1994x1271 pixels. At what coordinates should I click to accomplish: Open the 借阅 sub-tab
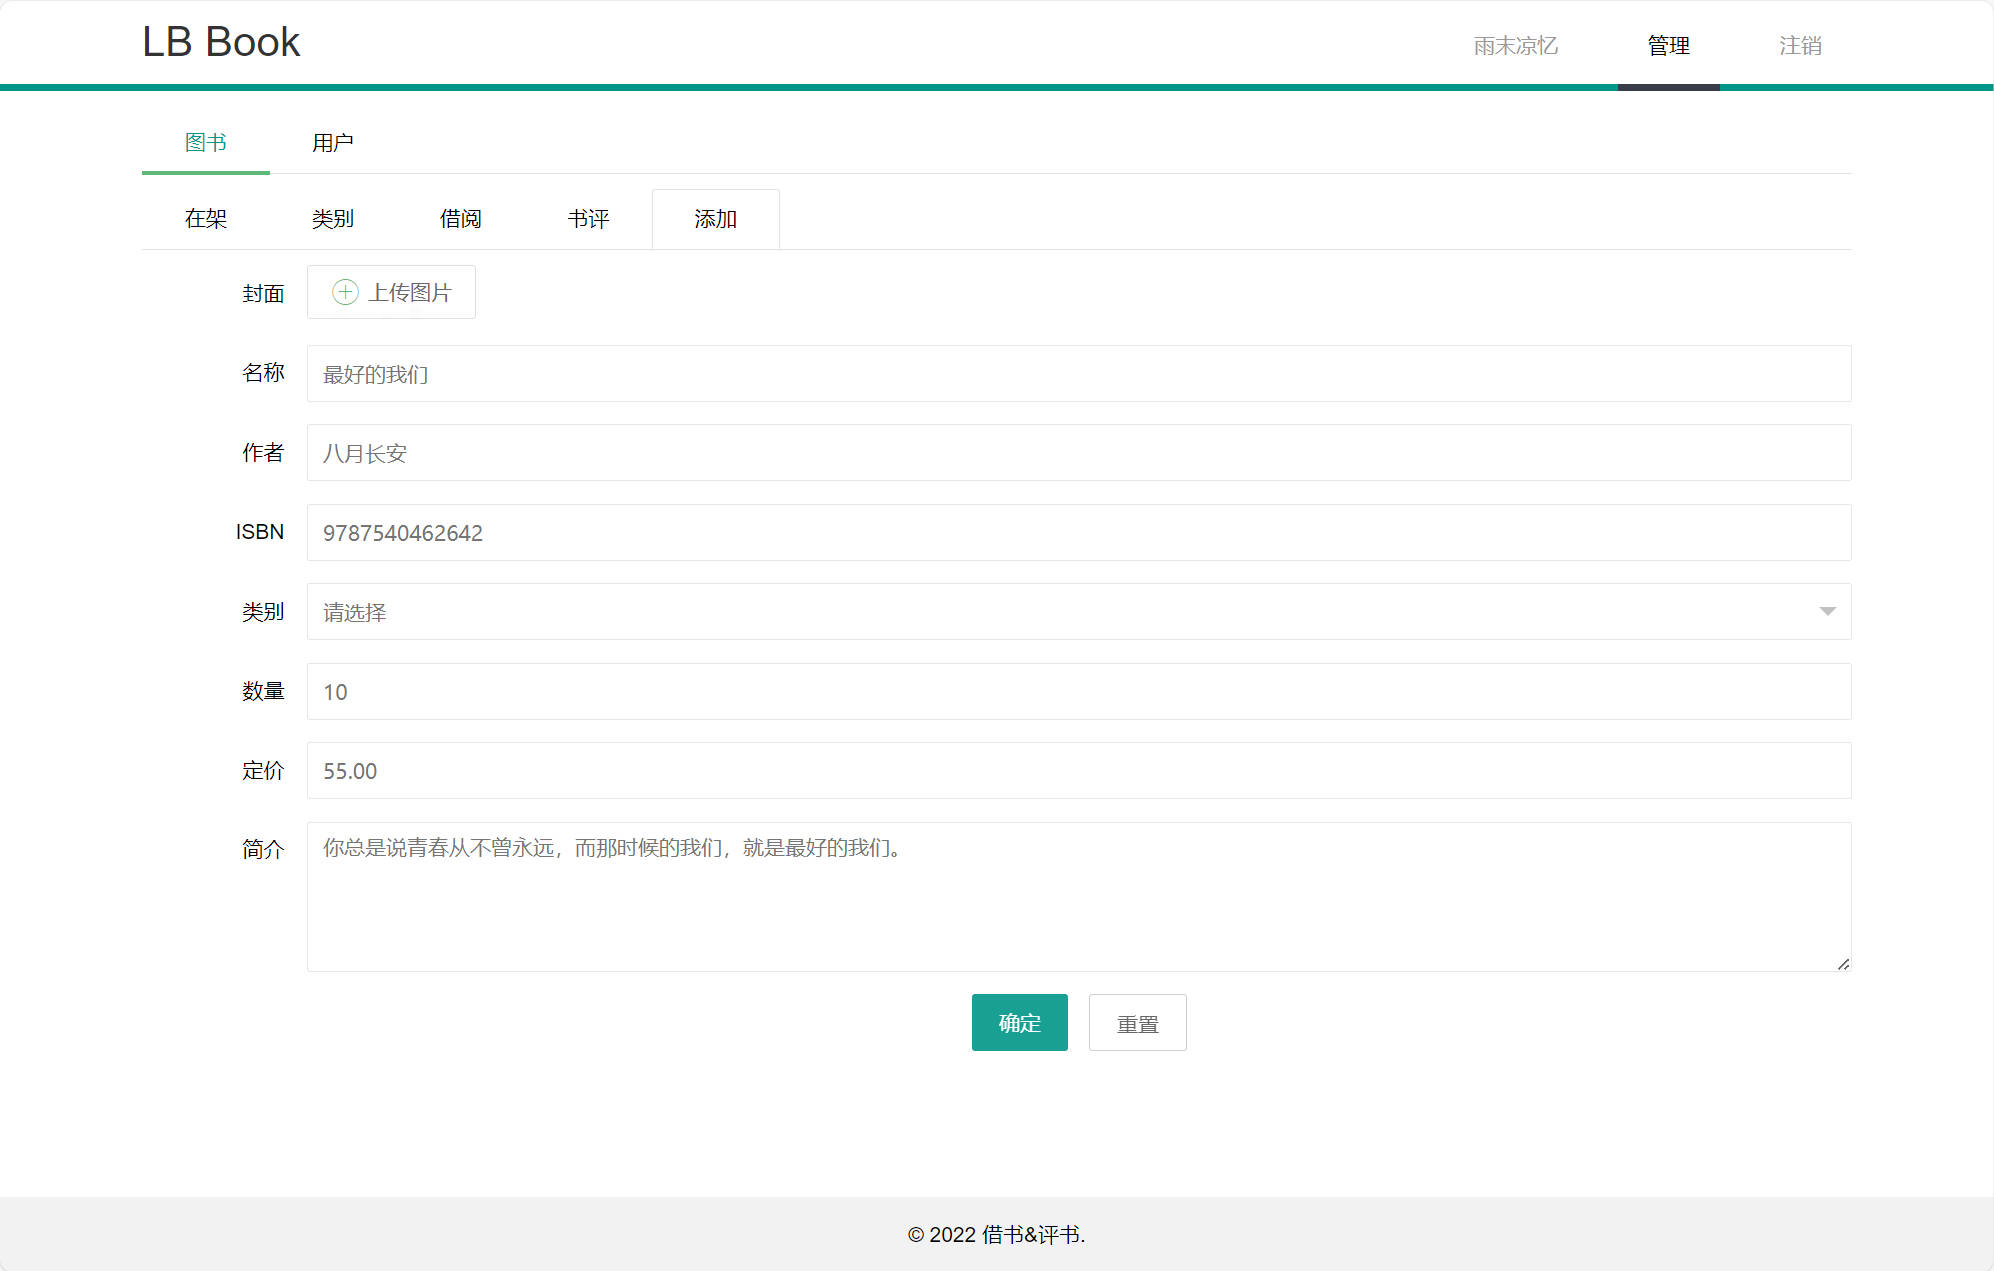tap(461, 218)
